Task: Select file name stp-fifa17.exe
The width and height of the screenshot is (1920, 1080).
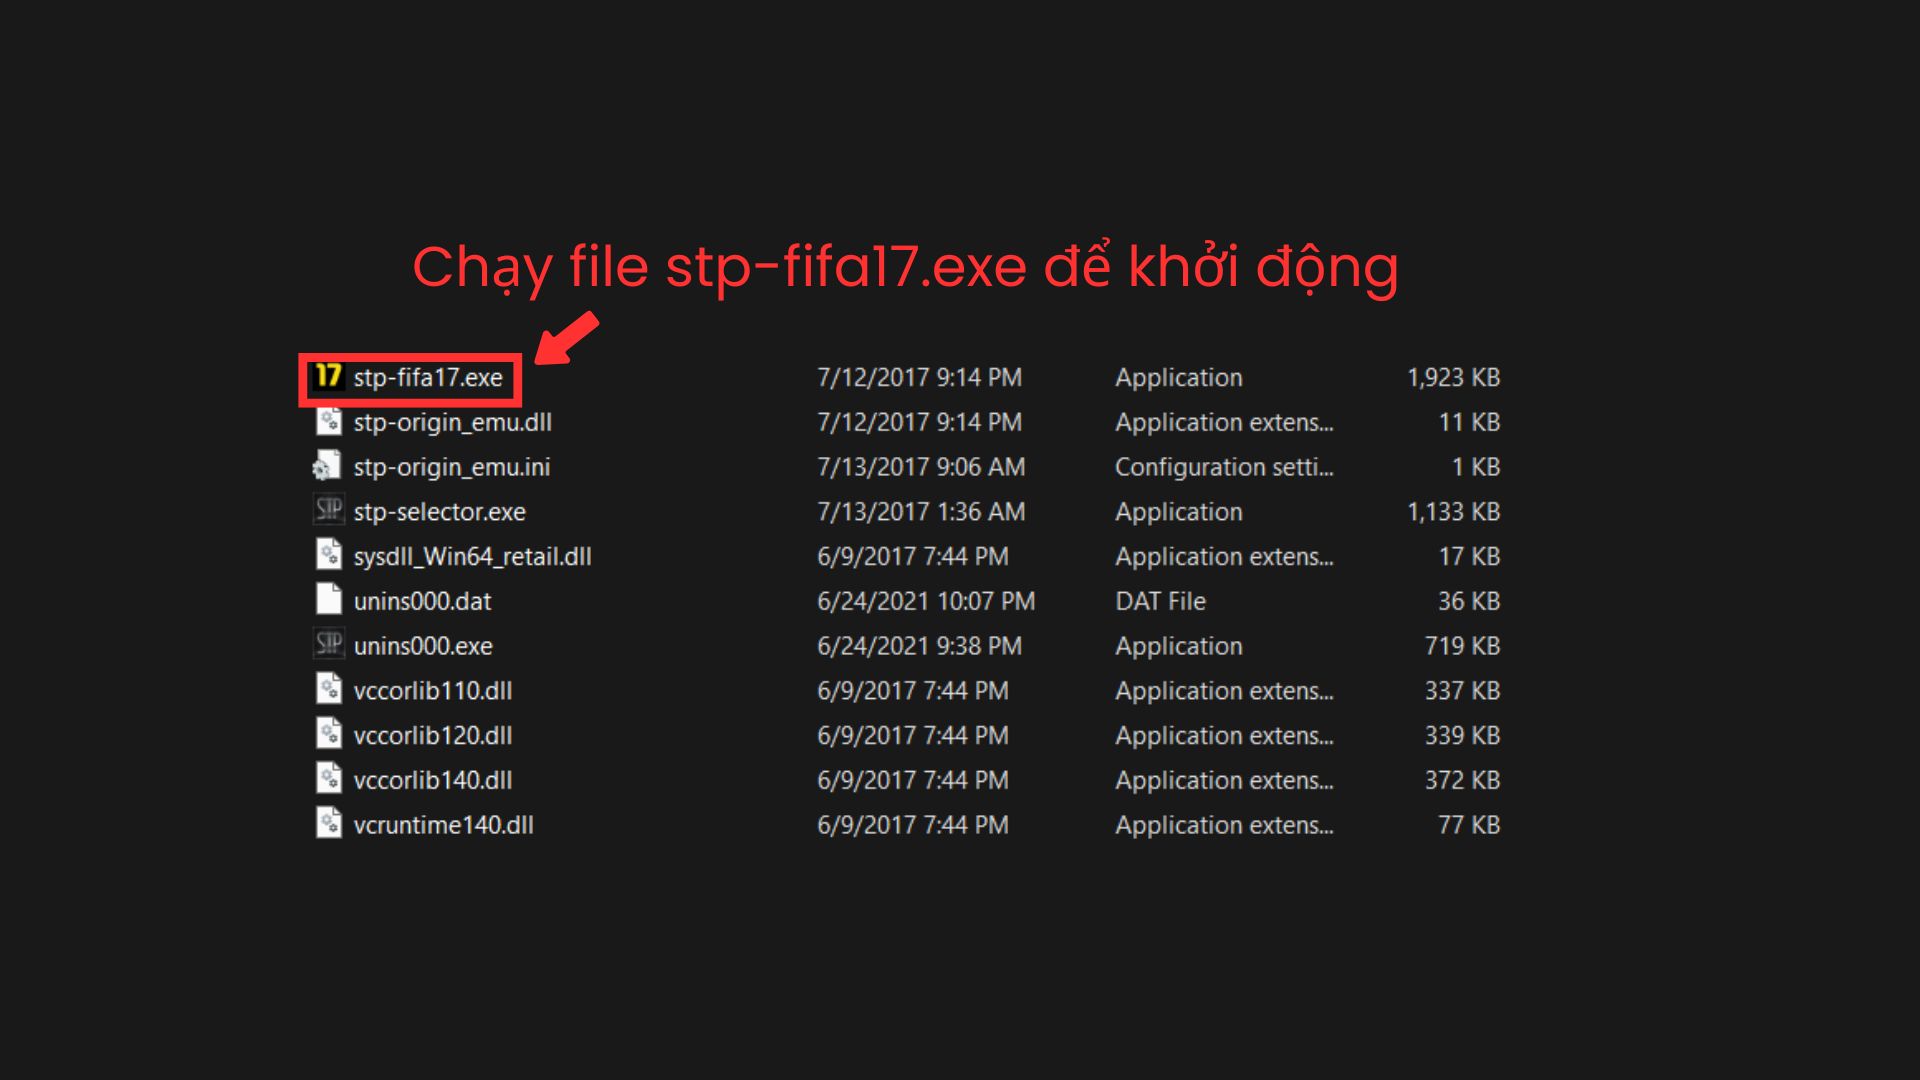Action: (x=428, y=378)
